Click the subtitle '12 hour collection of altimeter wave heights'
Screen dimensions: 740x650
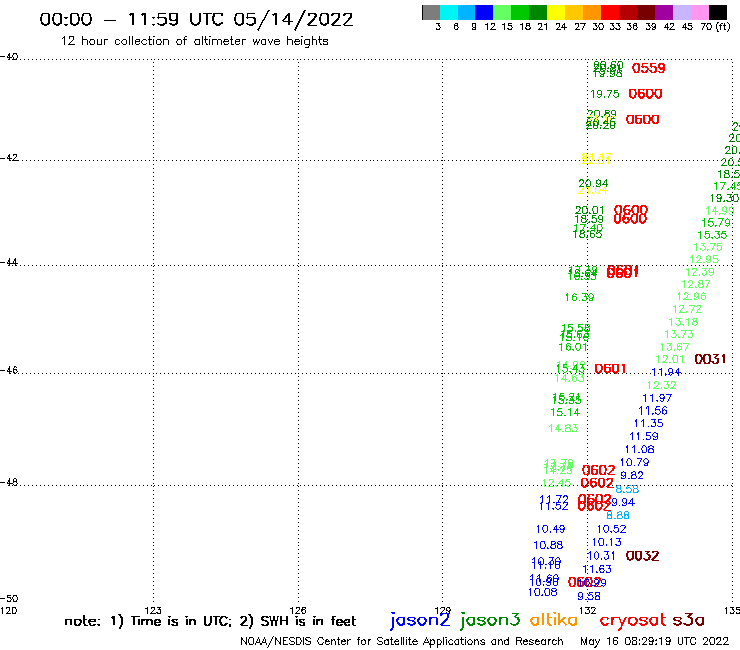(x=194, y=41)
